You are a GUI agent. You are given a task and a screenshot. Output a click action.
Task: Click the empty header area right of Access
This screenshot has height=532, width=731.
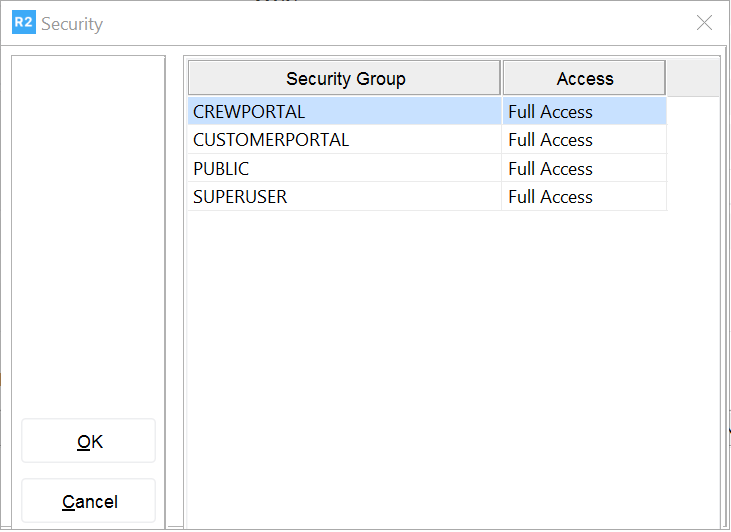[x=692, y=78]
